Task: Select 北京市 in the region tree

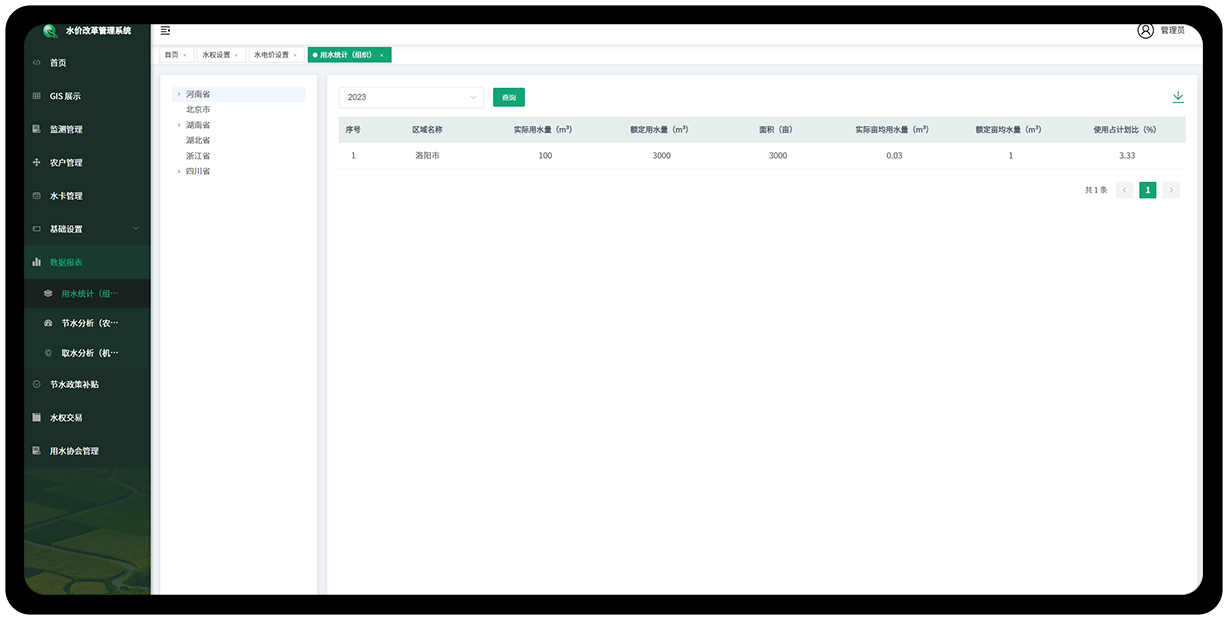Action: [x=198, y=109]
